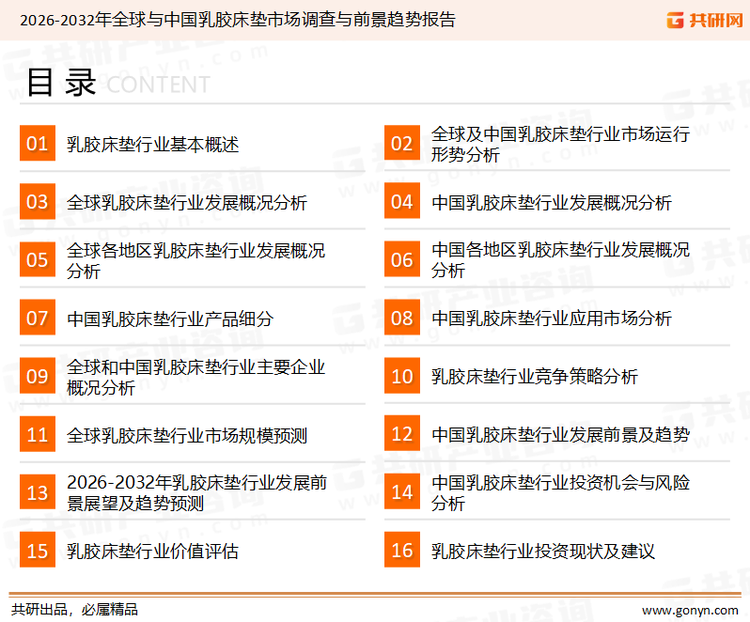The height and width of the screenshot is (622, 750).
Task: Select chapter 乳胶床垫行业价值评估
Action: point(153,551)
